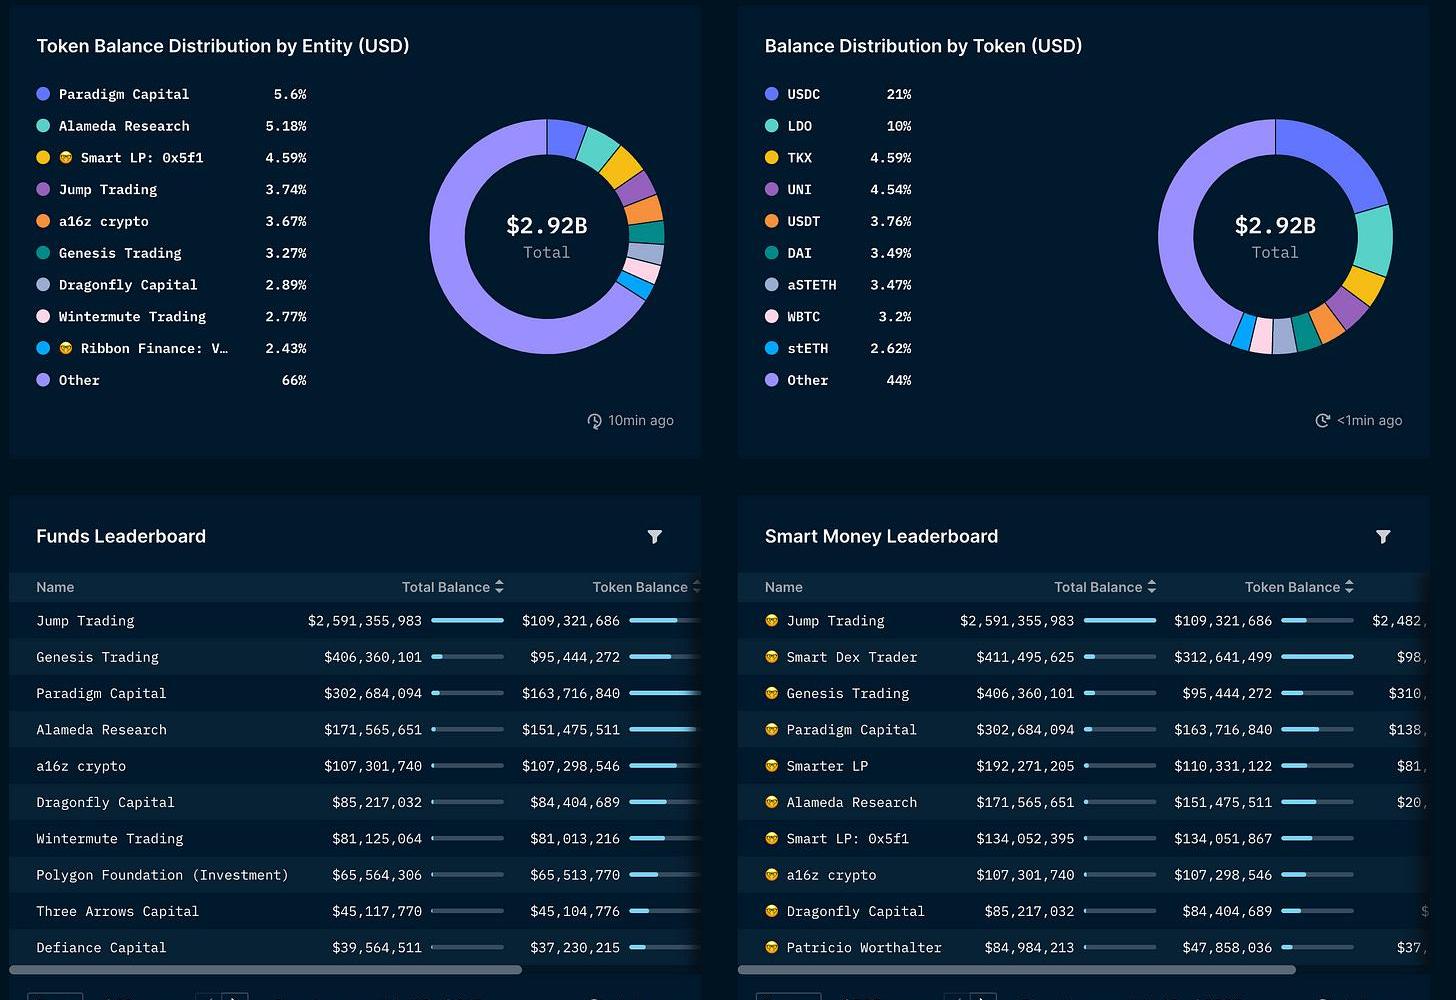Open Jump Trading in Funds Leaderboard

click(x=85, y=621)
